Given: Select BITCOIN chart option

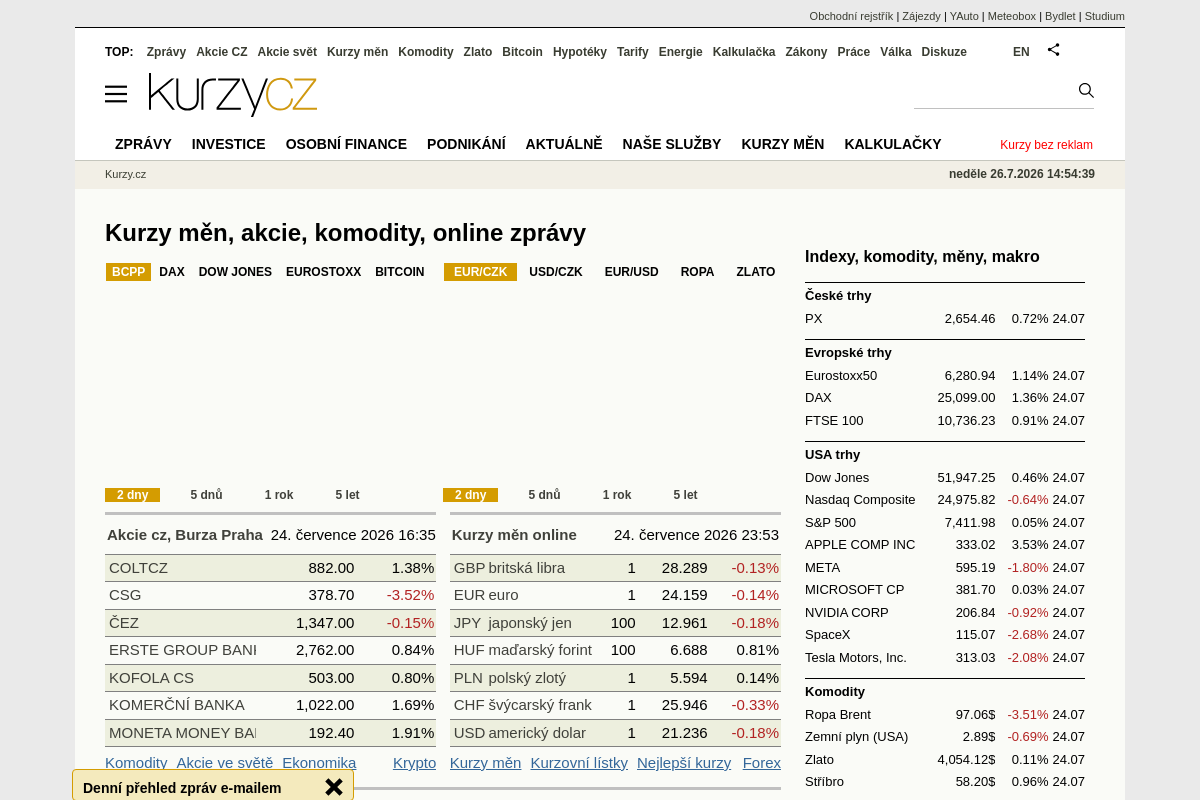Looking at the screenshot, I should 400,272.
